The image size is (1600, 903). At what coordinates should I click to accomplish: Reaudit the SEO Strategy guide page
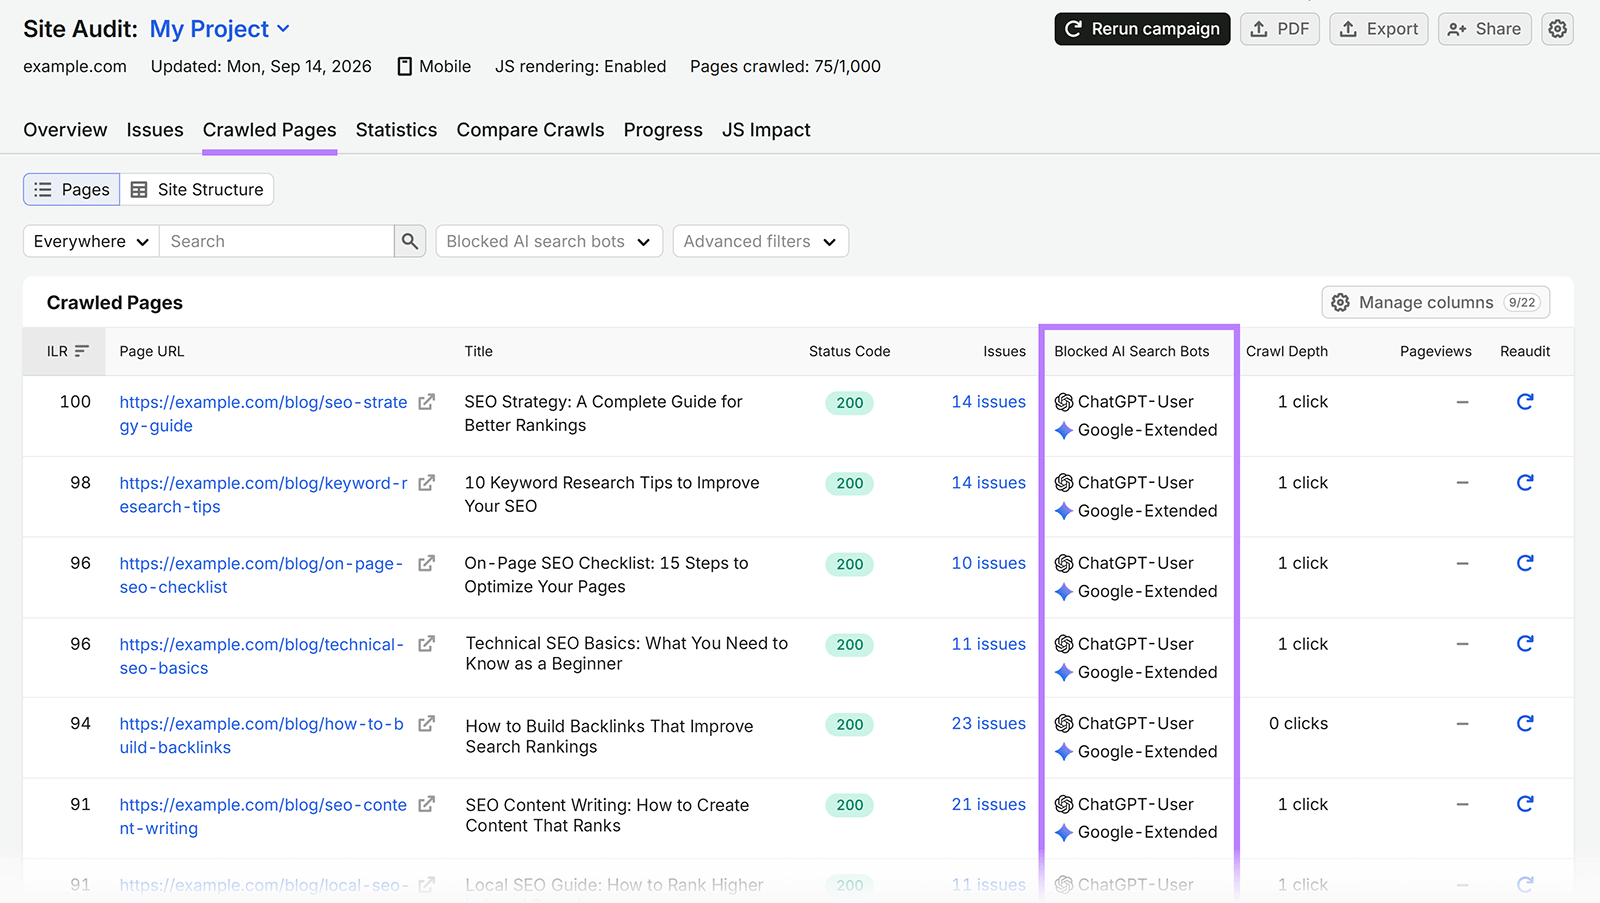pos(1525,402)
